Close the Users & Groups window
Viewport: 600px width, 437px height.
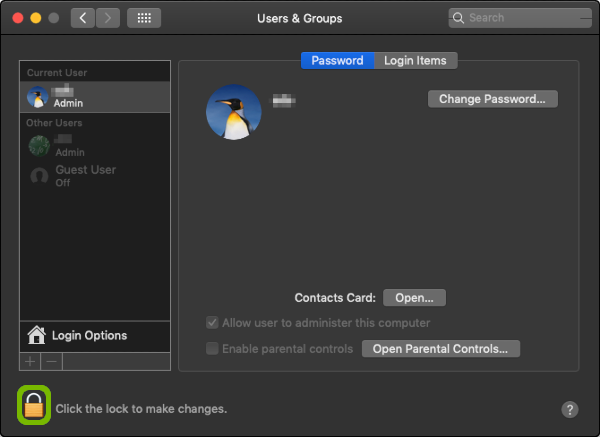[x=18, y=18]
